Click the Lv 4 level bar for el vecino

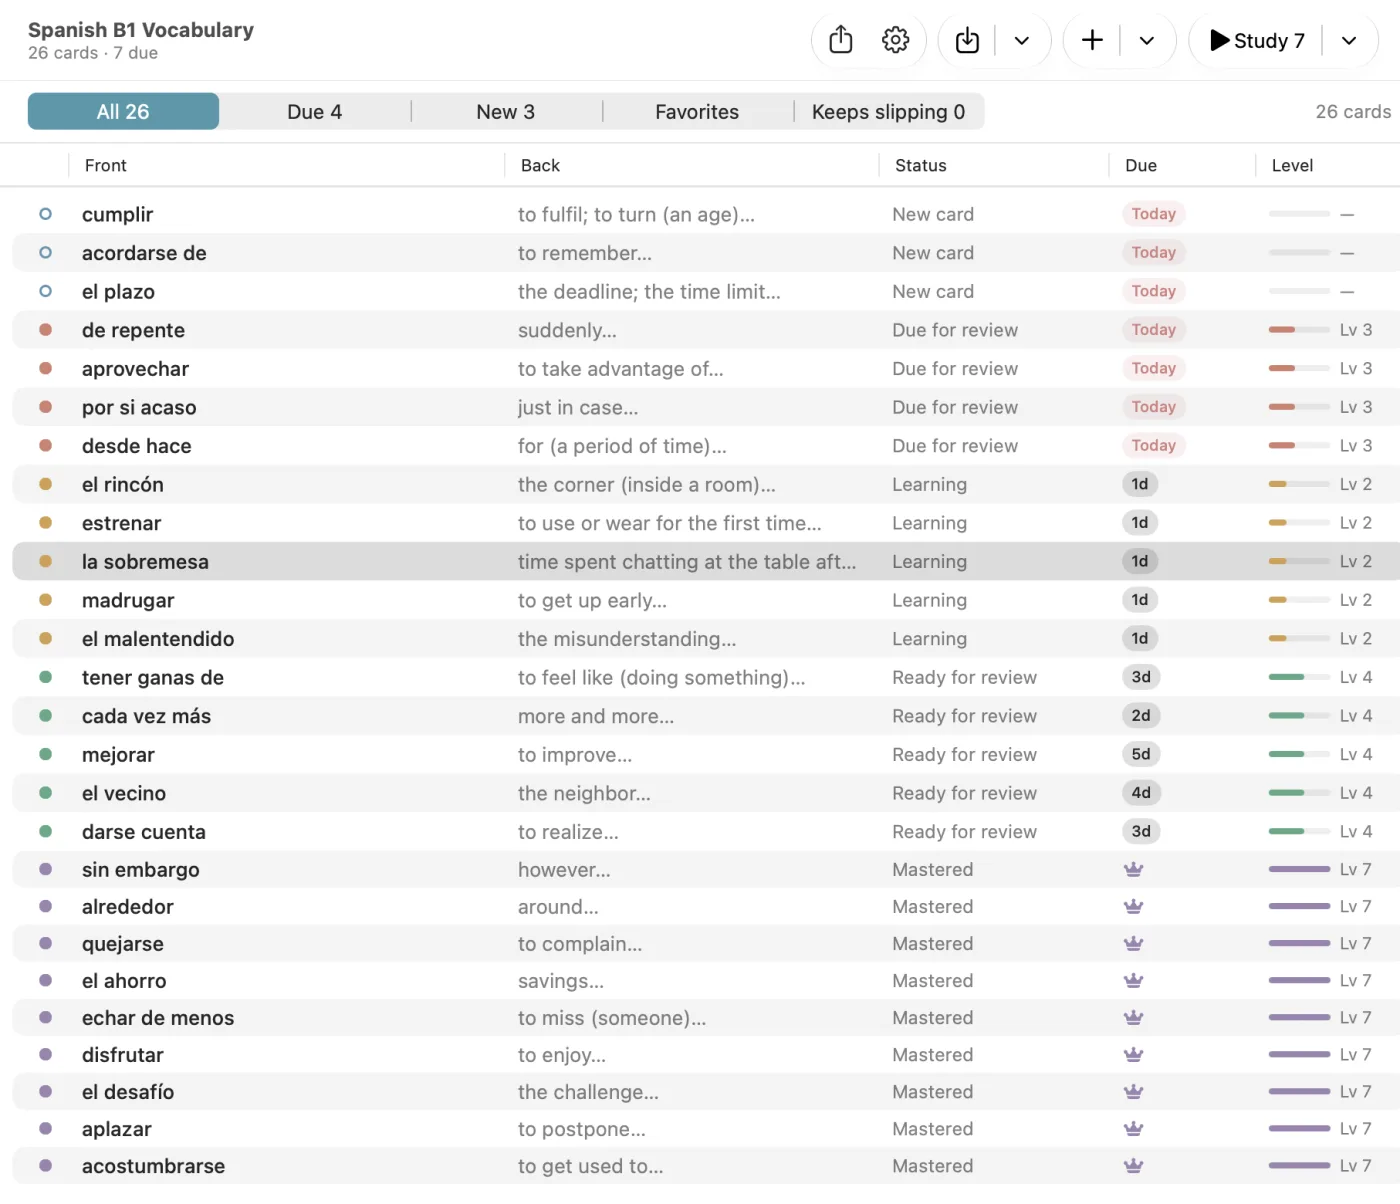pyautogui.click(x=1299, y=793)
